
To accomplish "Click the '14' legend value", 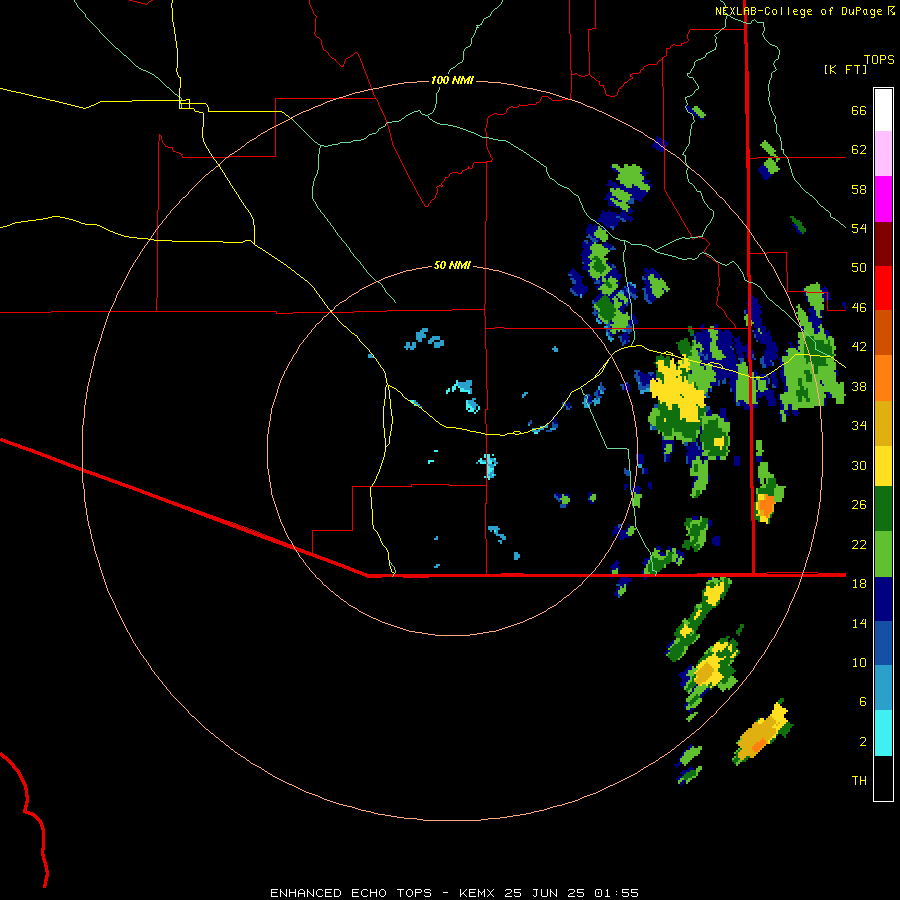I will [859, 623].
